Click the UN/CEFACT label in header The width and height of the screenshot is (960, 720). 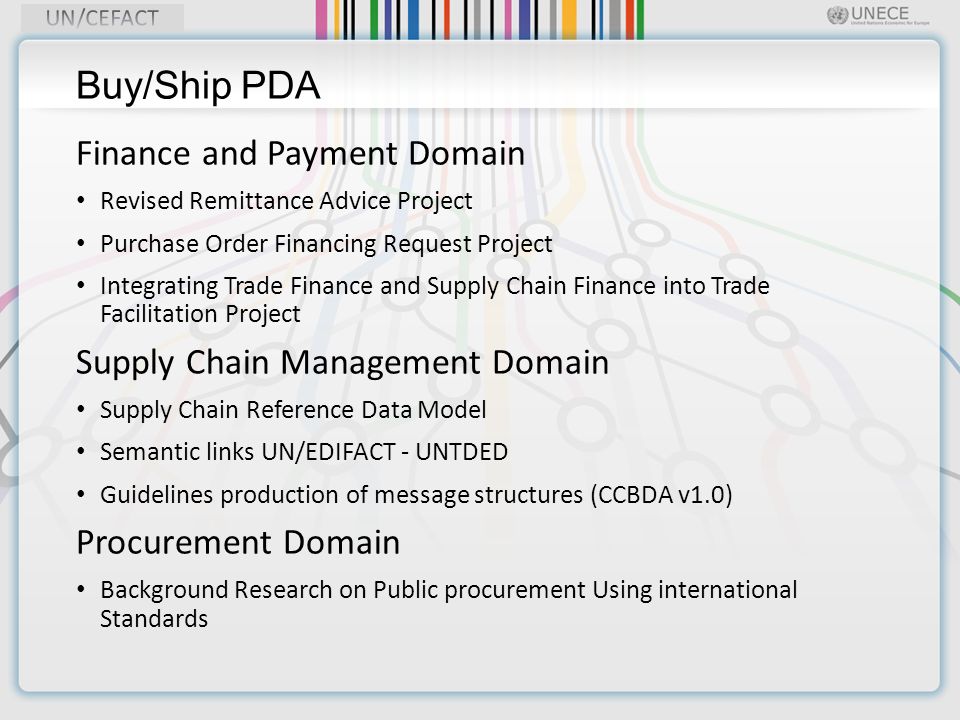(x=102, y=18)
